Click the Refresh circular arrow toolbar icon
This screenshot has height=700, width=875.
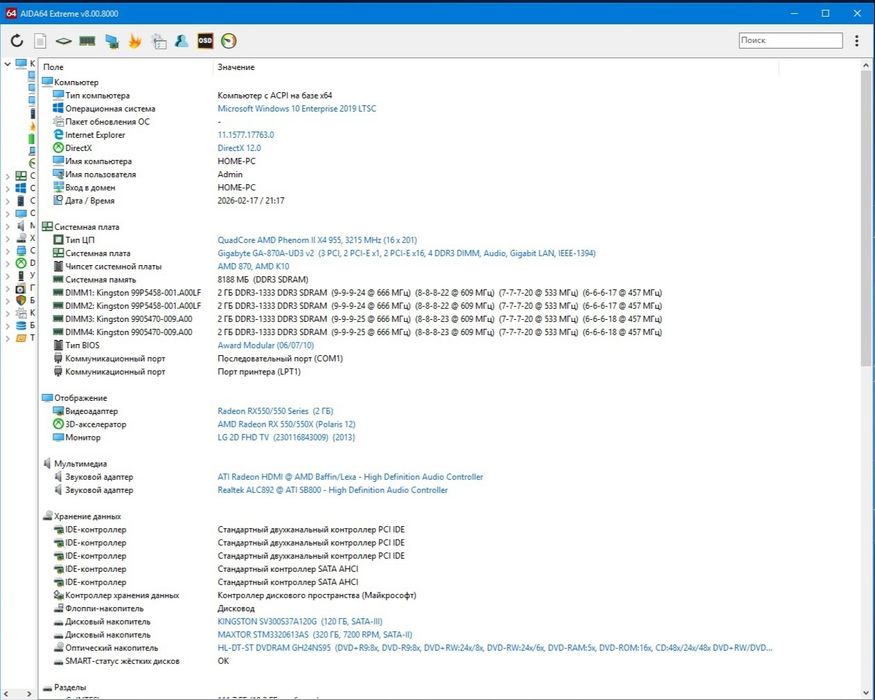[17, 40]
